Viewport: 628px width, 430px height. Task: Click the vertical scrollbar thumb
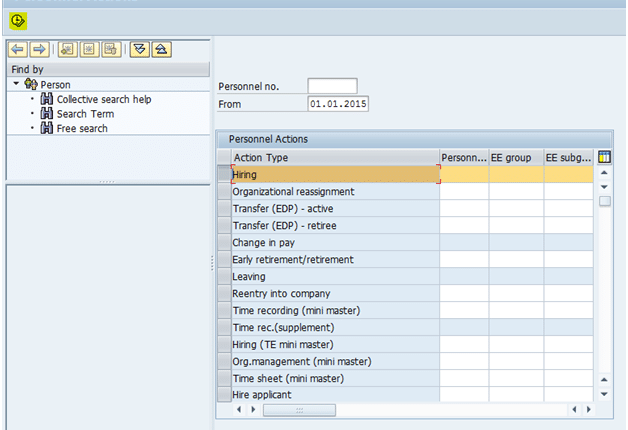click(605, 201)
